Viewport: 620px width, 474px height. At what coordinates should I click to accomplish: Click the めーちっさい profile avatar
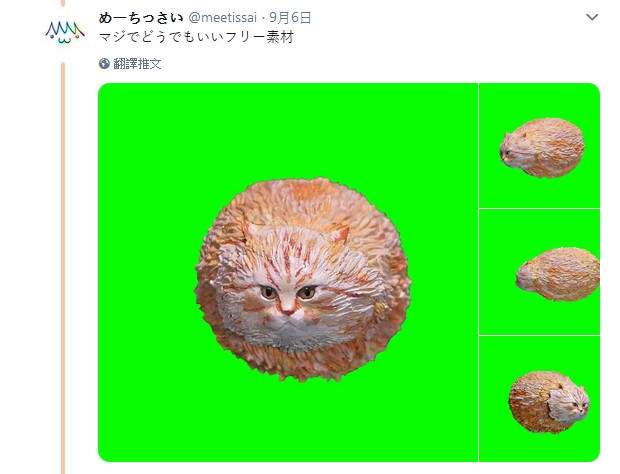tap(64, 32)
